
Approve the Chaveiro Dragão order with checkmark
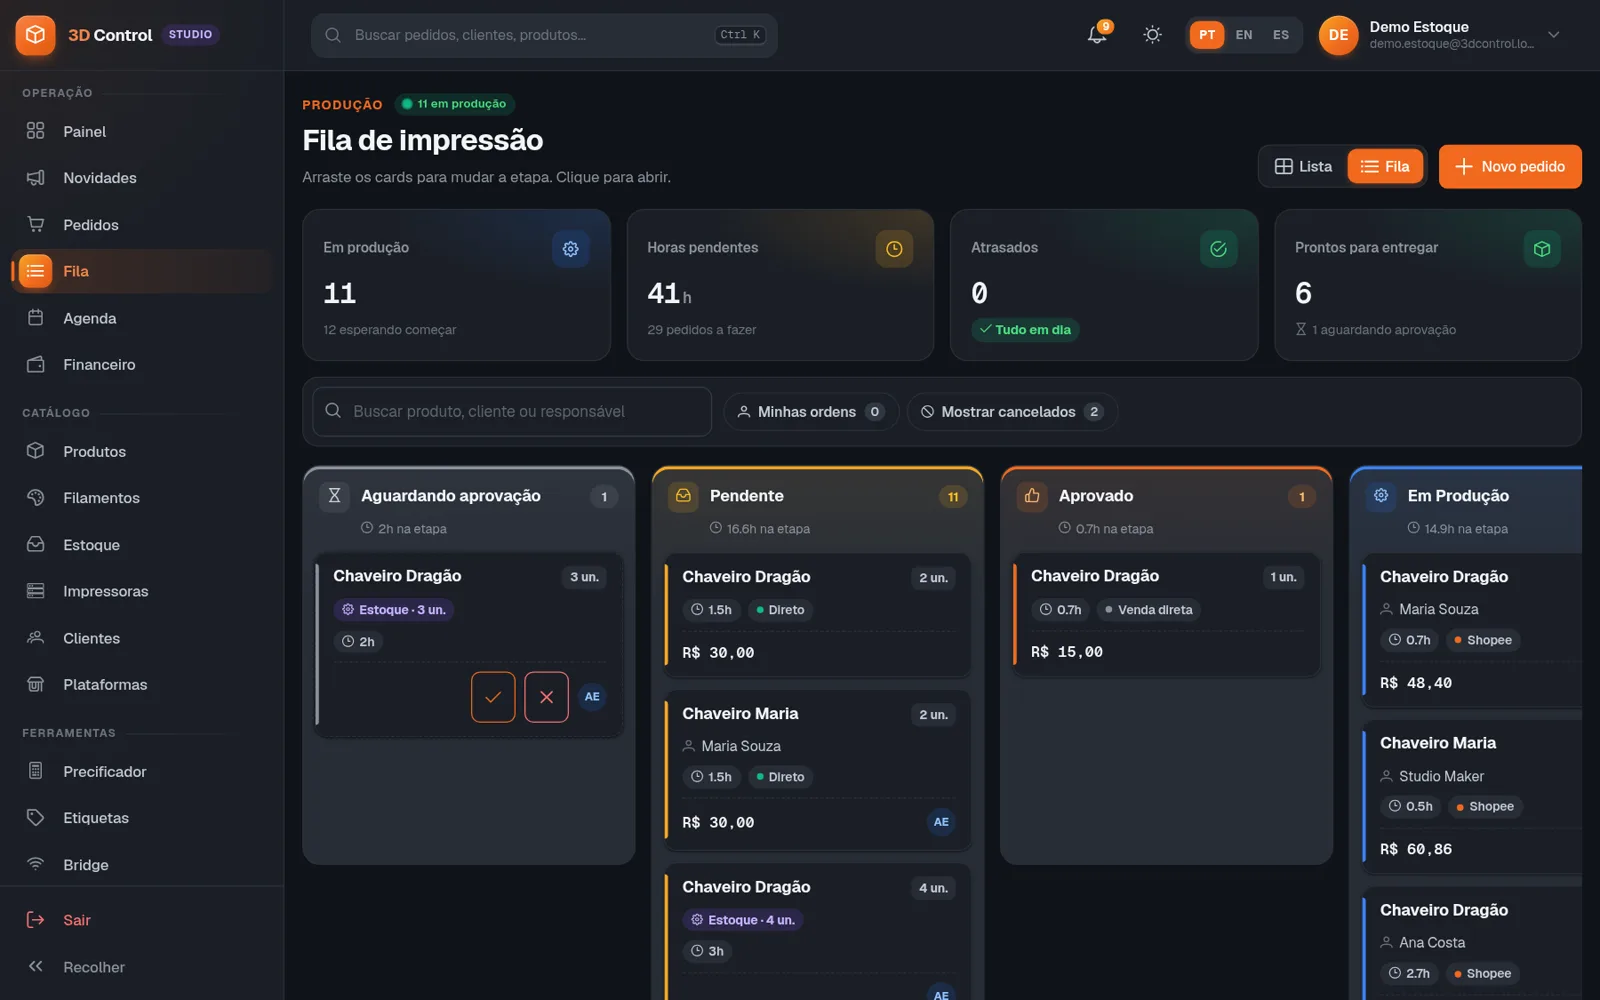[x=493, y=697]
